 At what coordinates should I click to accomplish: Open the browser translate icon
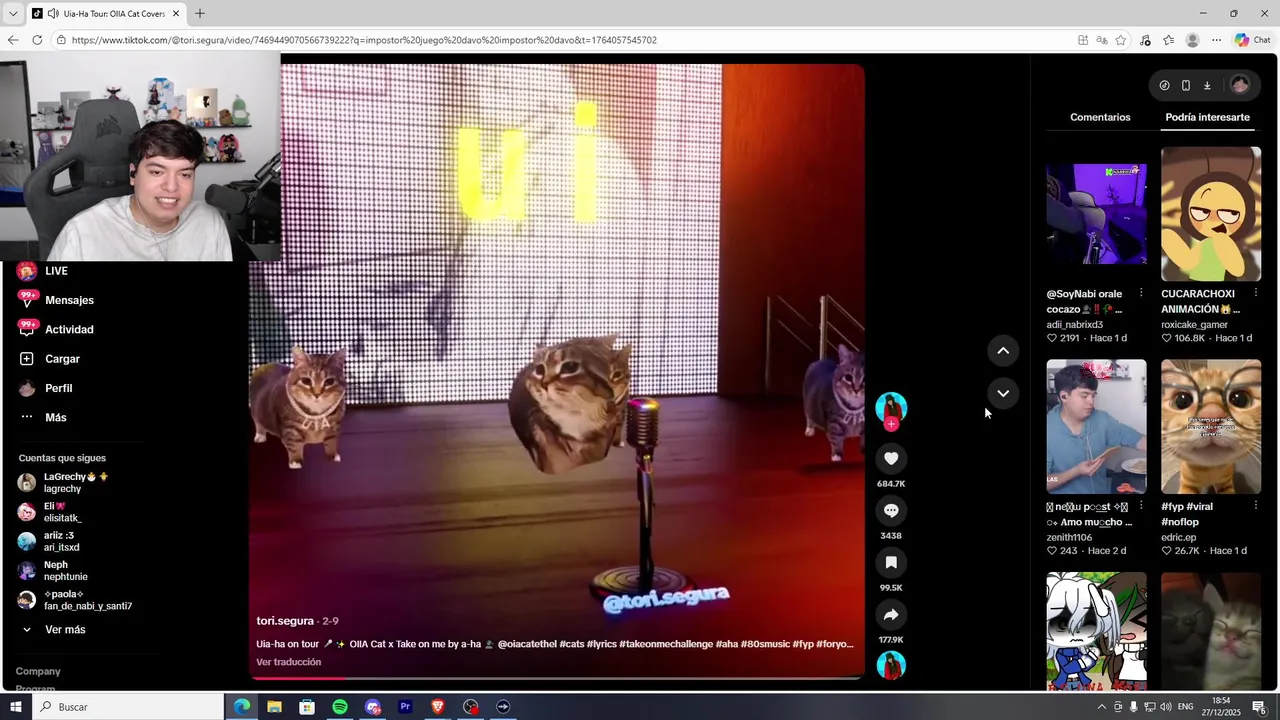(1101, 40)
